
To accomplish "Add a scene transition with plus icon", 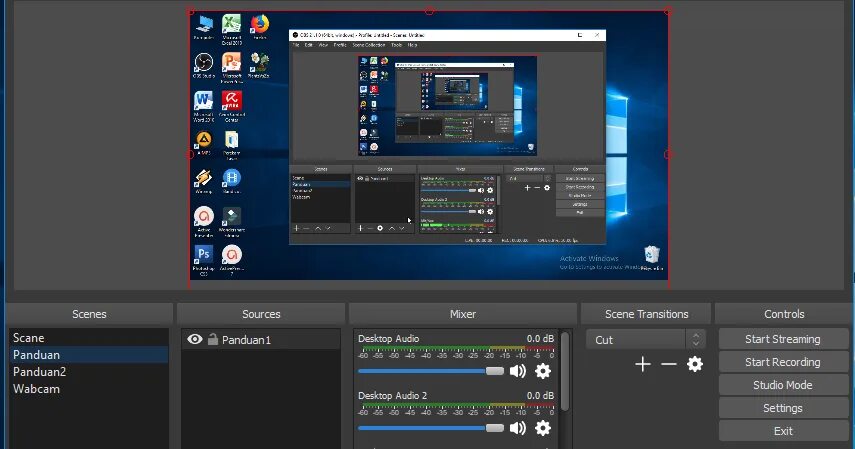I will pyautogui.click(x=643, y=364).
